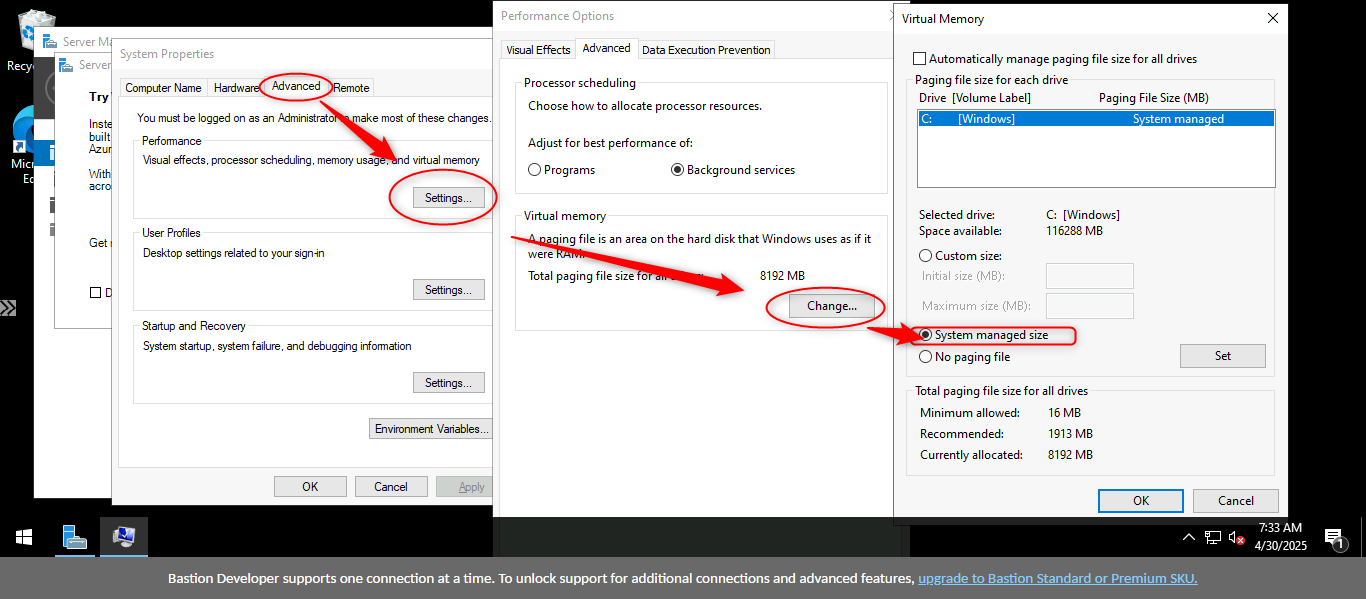Viewport: 1366px width, 599px height.
Task: Open the Windows Start menu
Action: 24,537
